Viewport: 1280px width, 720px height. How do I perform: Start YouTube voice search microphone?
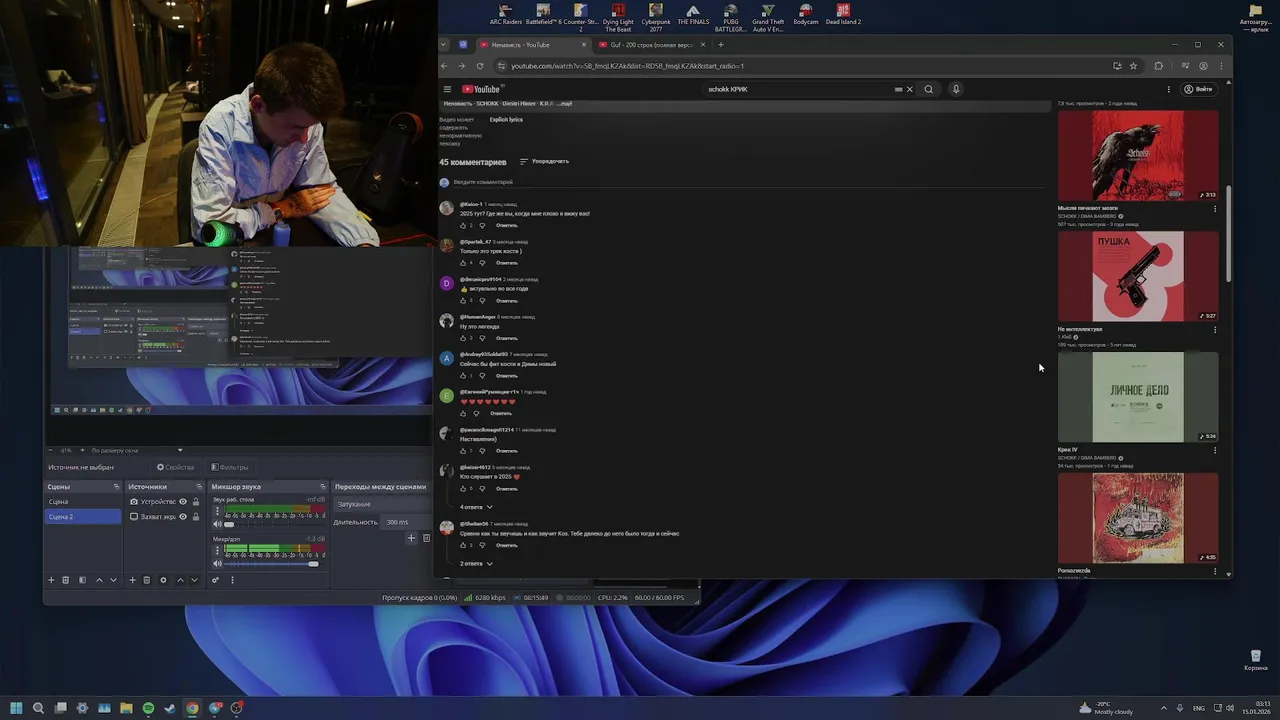(x=956, y=89)
